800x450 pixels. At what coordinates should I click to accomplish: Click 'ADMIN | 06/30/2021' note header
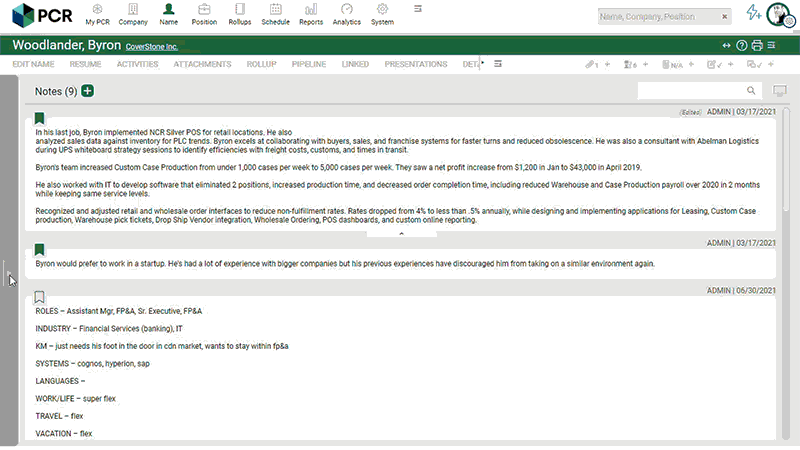(741, 290)
